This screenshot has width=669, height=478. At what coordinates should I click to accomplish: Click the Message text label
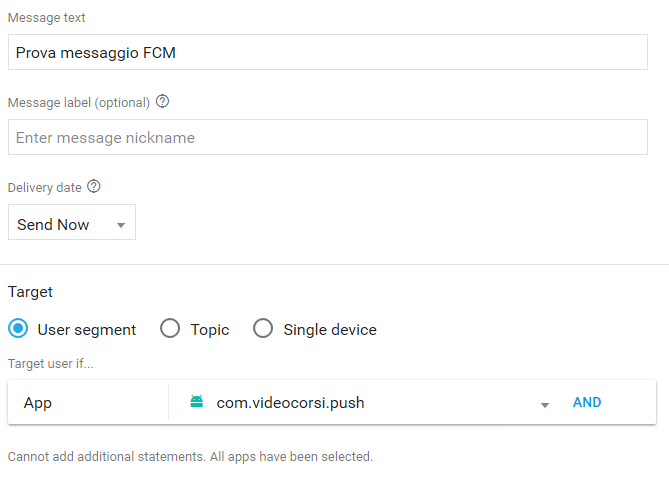46,18
